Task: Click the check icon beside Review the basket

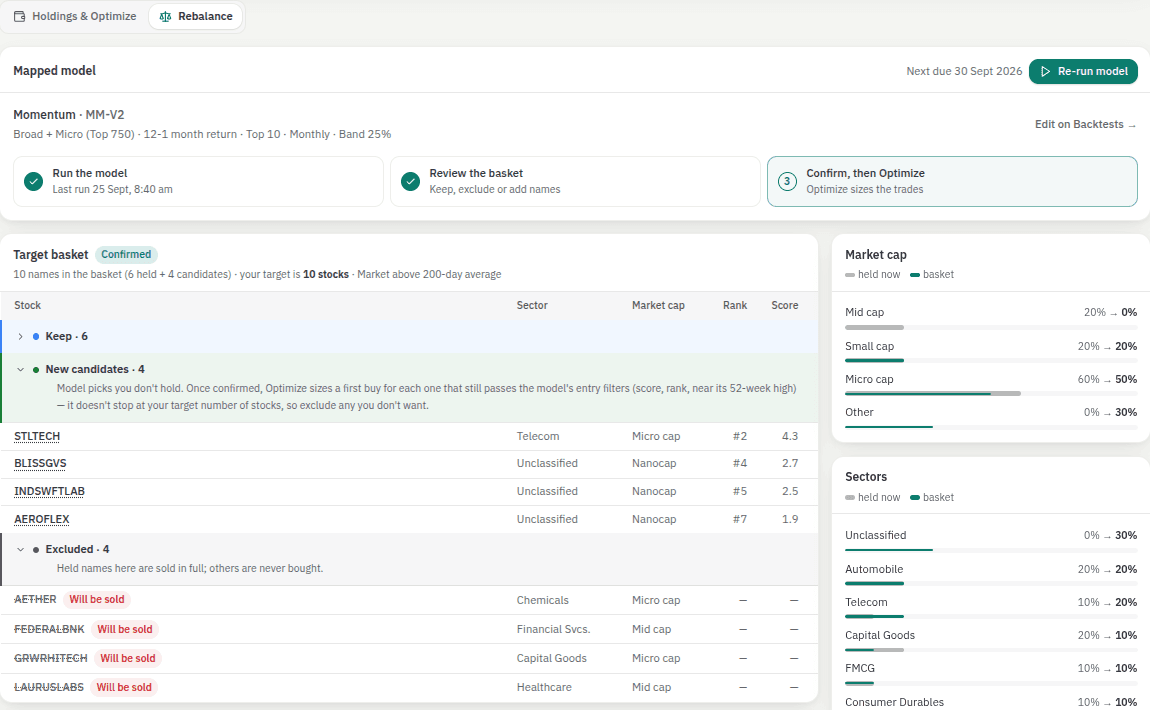Action: (411, 181)
